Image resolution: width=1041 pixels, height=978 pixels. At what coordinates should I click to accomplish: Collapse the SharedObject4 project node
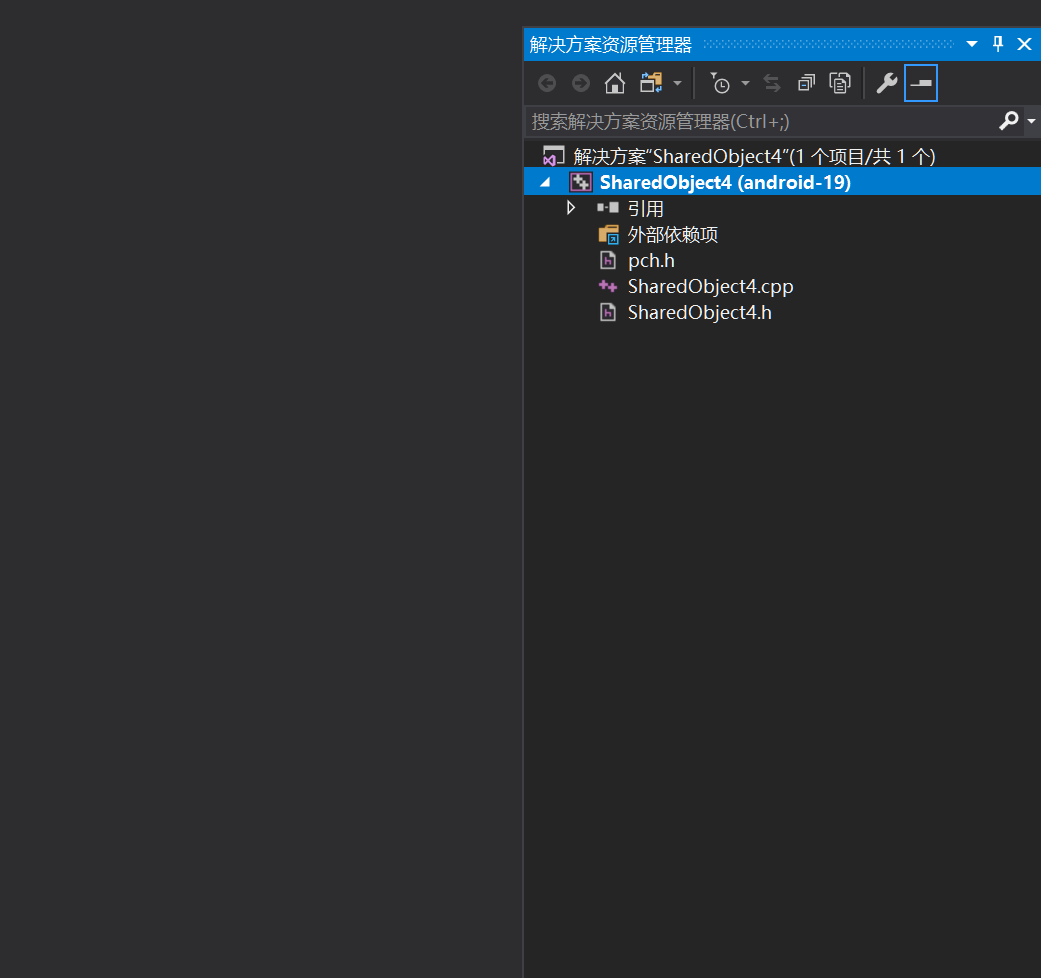coord(544,182)
